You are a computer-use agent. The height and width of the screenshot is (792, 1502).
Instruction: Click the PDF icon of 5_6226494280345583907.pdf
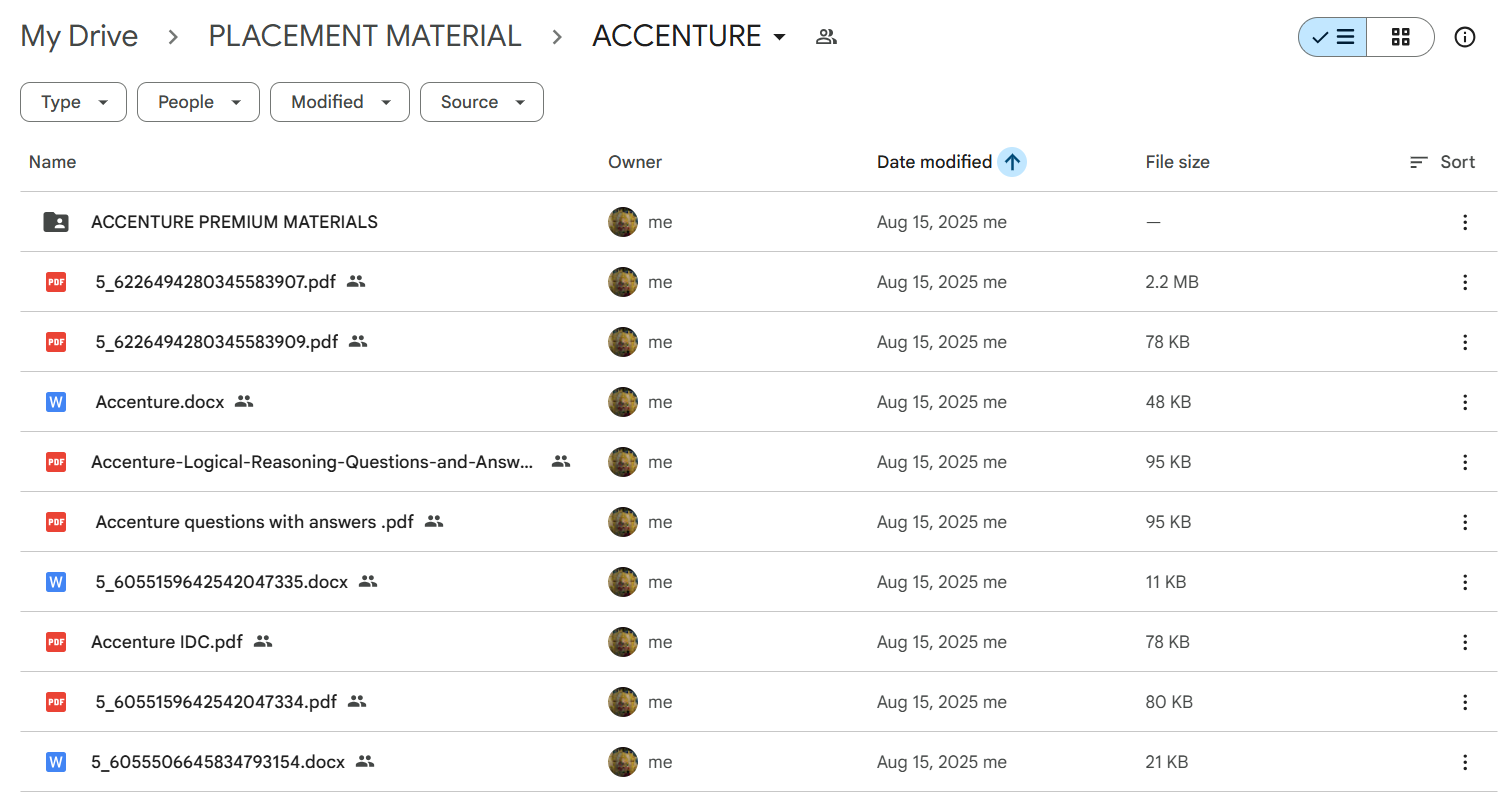coord(56,282)
